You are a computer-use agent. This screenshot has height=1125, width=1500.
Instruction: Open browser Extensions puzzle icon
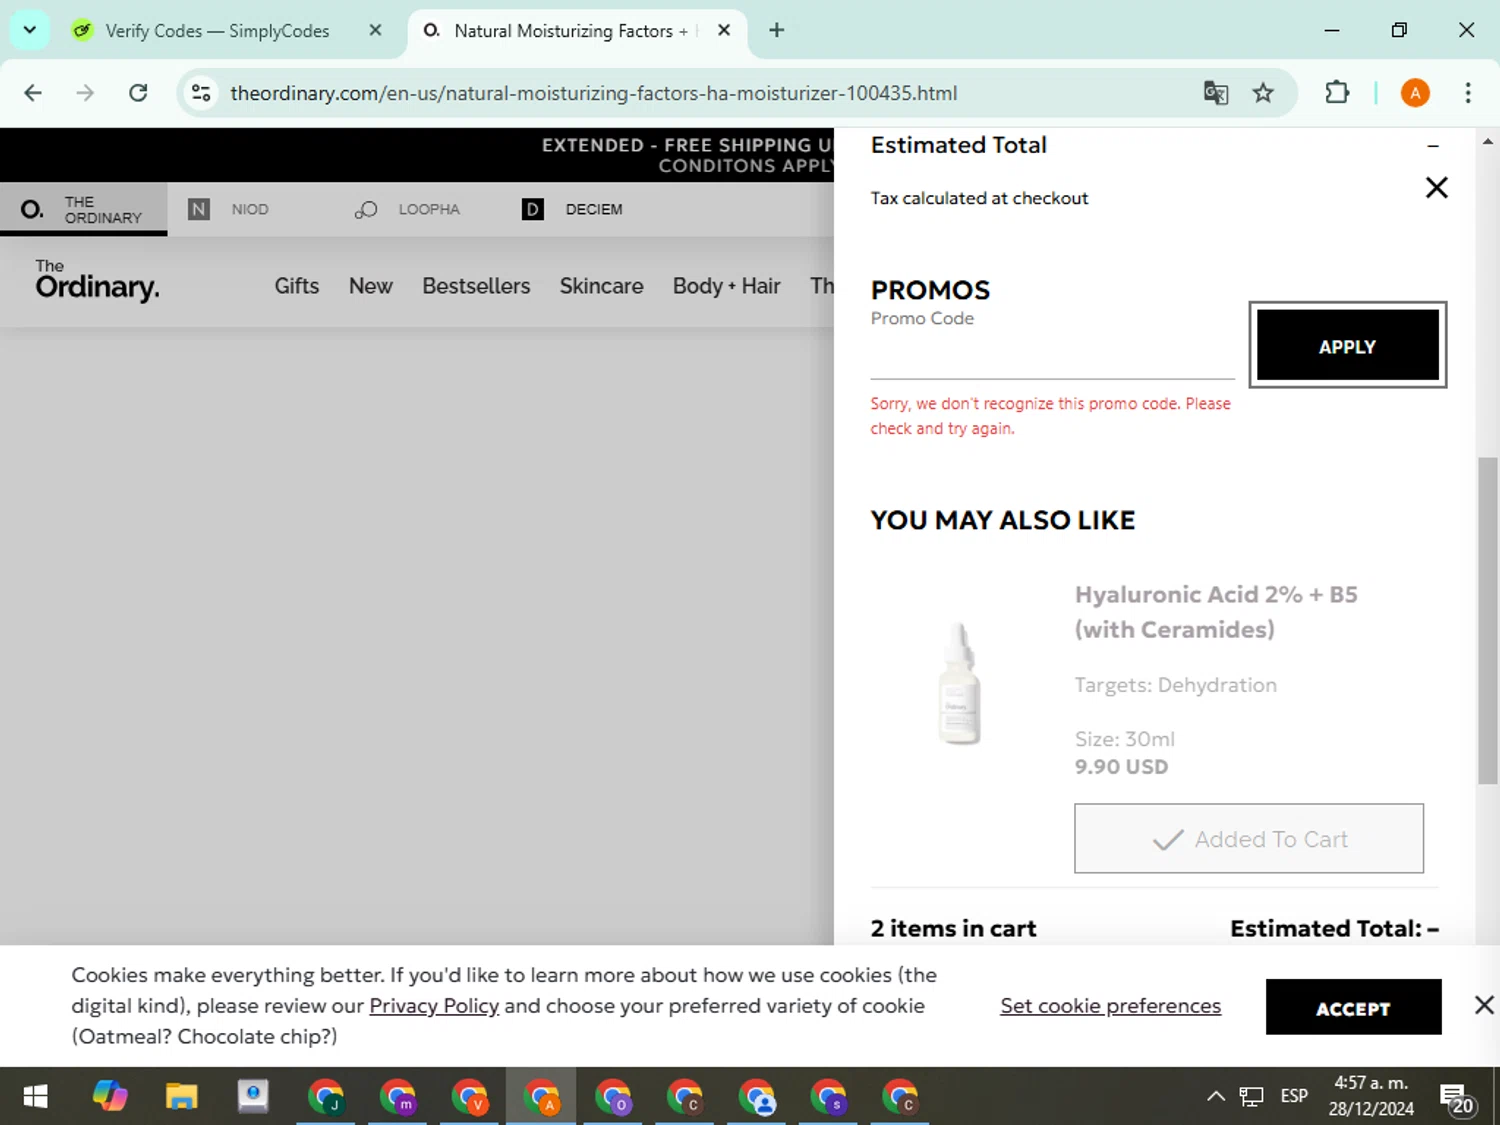[1337, 93]
